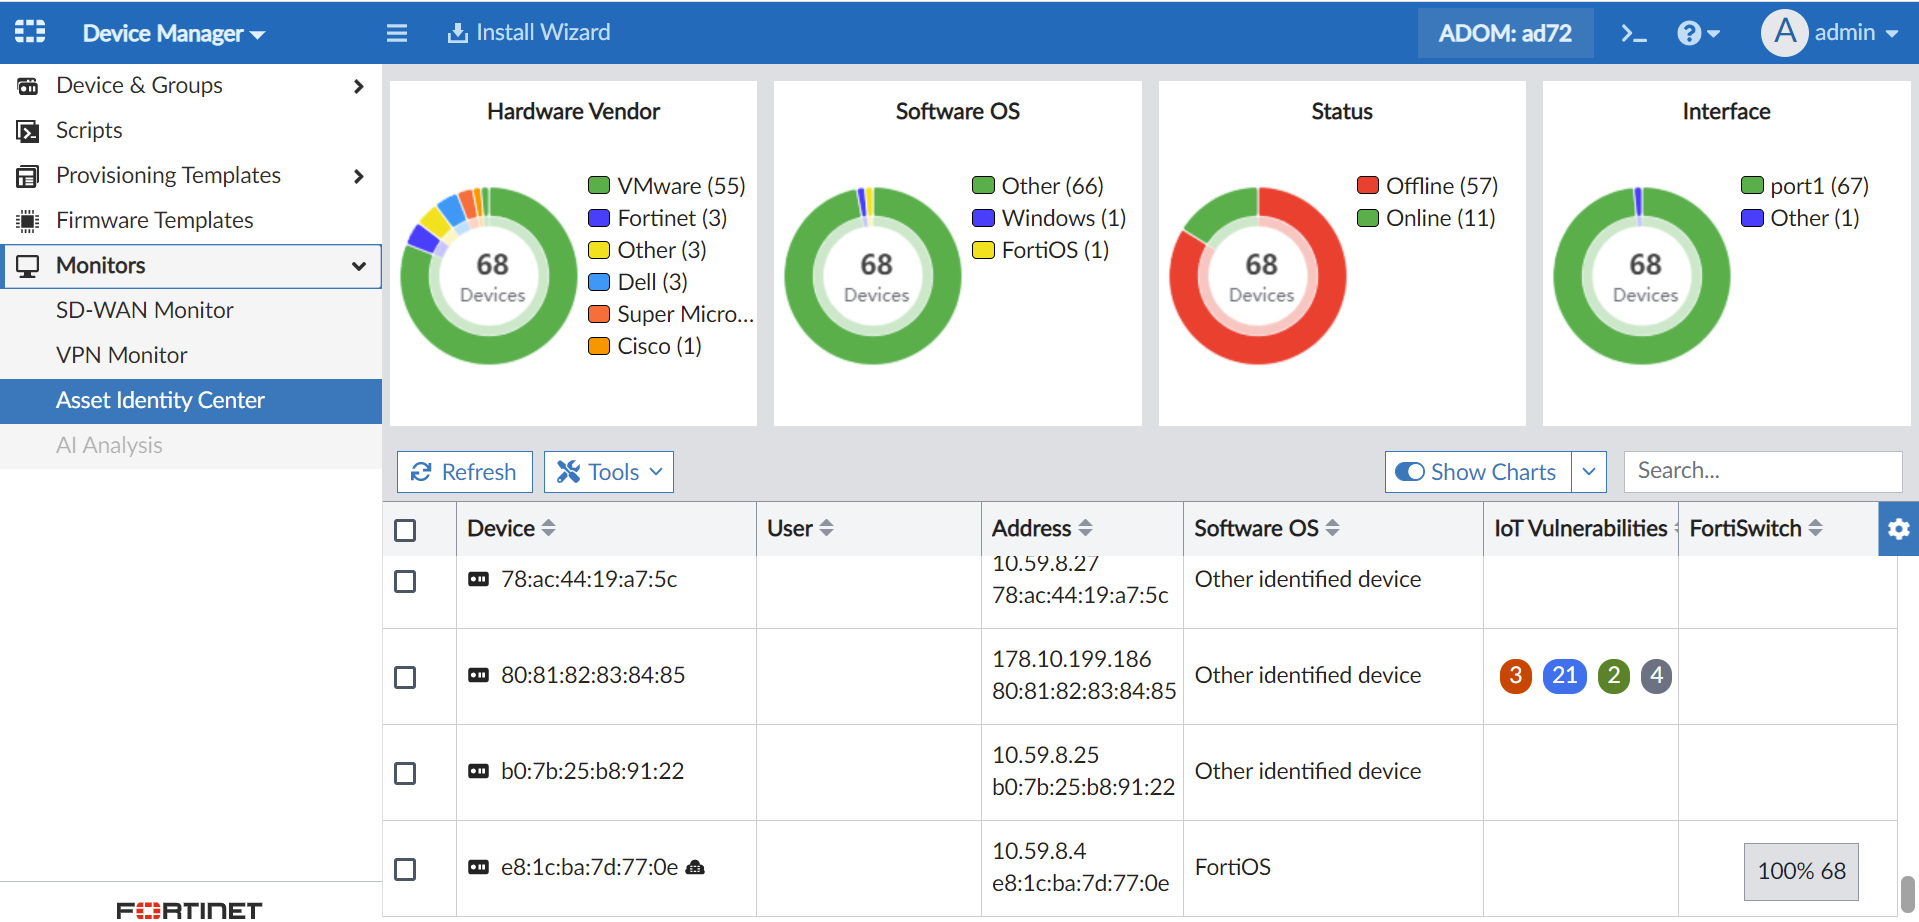Sort by Software OS column arrows
Viewport: 1919px width, 922px height.
pos(1332,528)
